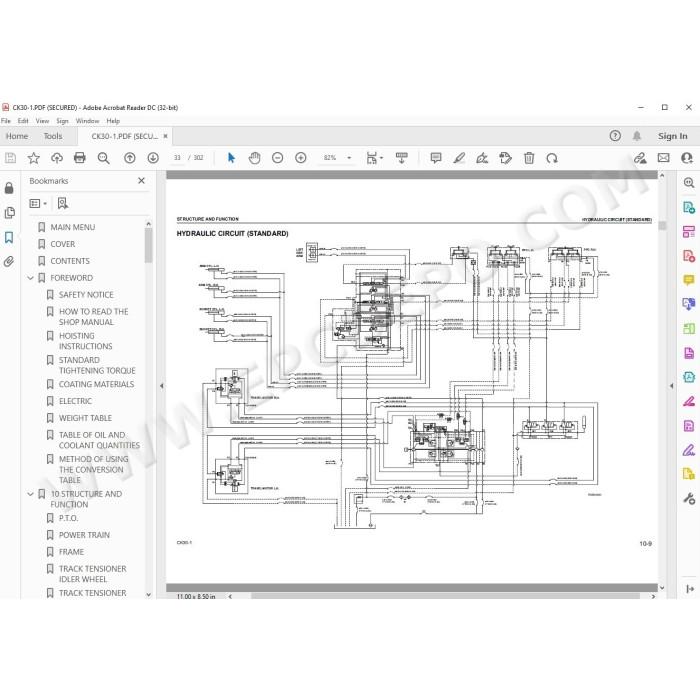Zoom out with minus button
700x700 pixels.
click(278, 158)
